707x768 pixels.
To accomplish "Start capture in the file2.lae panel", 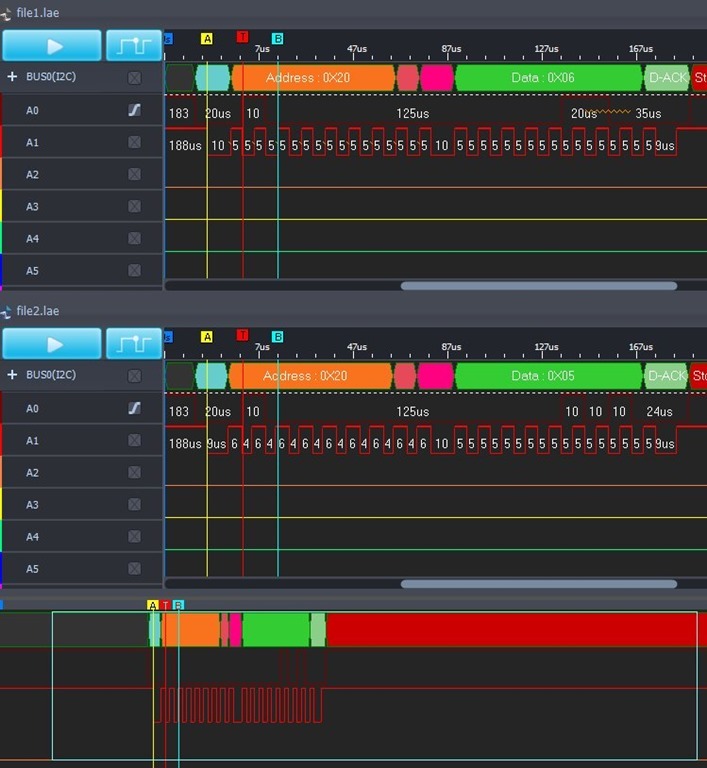I will (x=52, y=344).
